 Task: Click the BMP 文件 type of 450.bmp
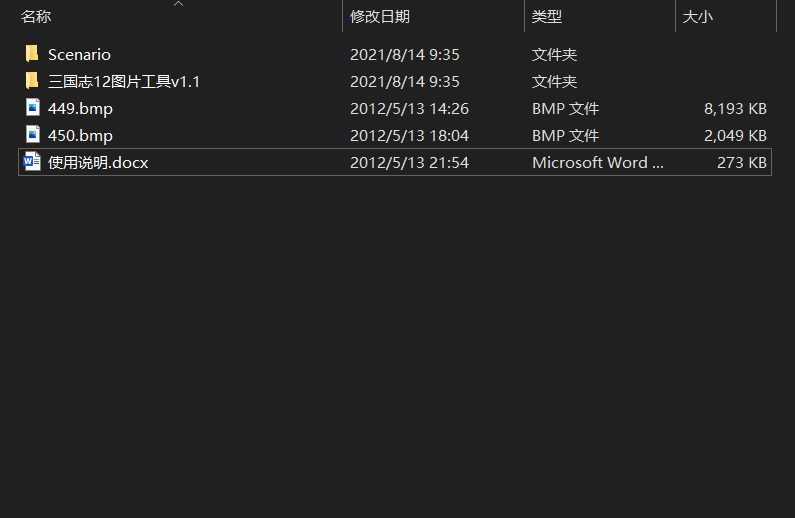(565, 135)
